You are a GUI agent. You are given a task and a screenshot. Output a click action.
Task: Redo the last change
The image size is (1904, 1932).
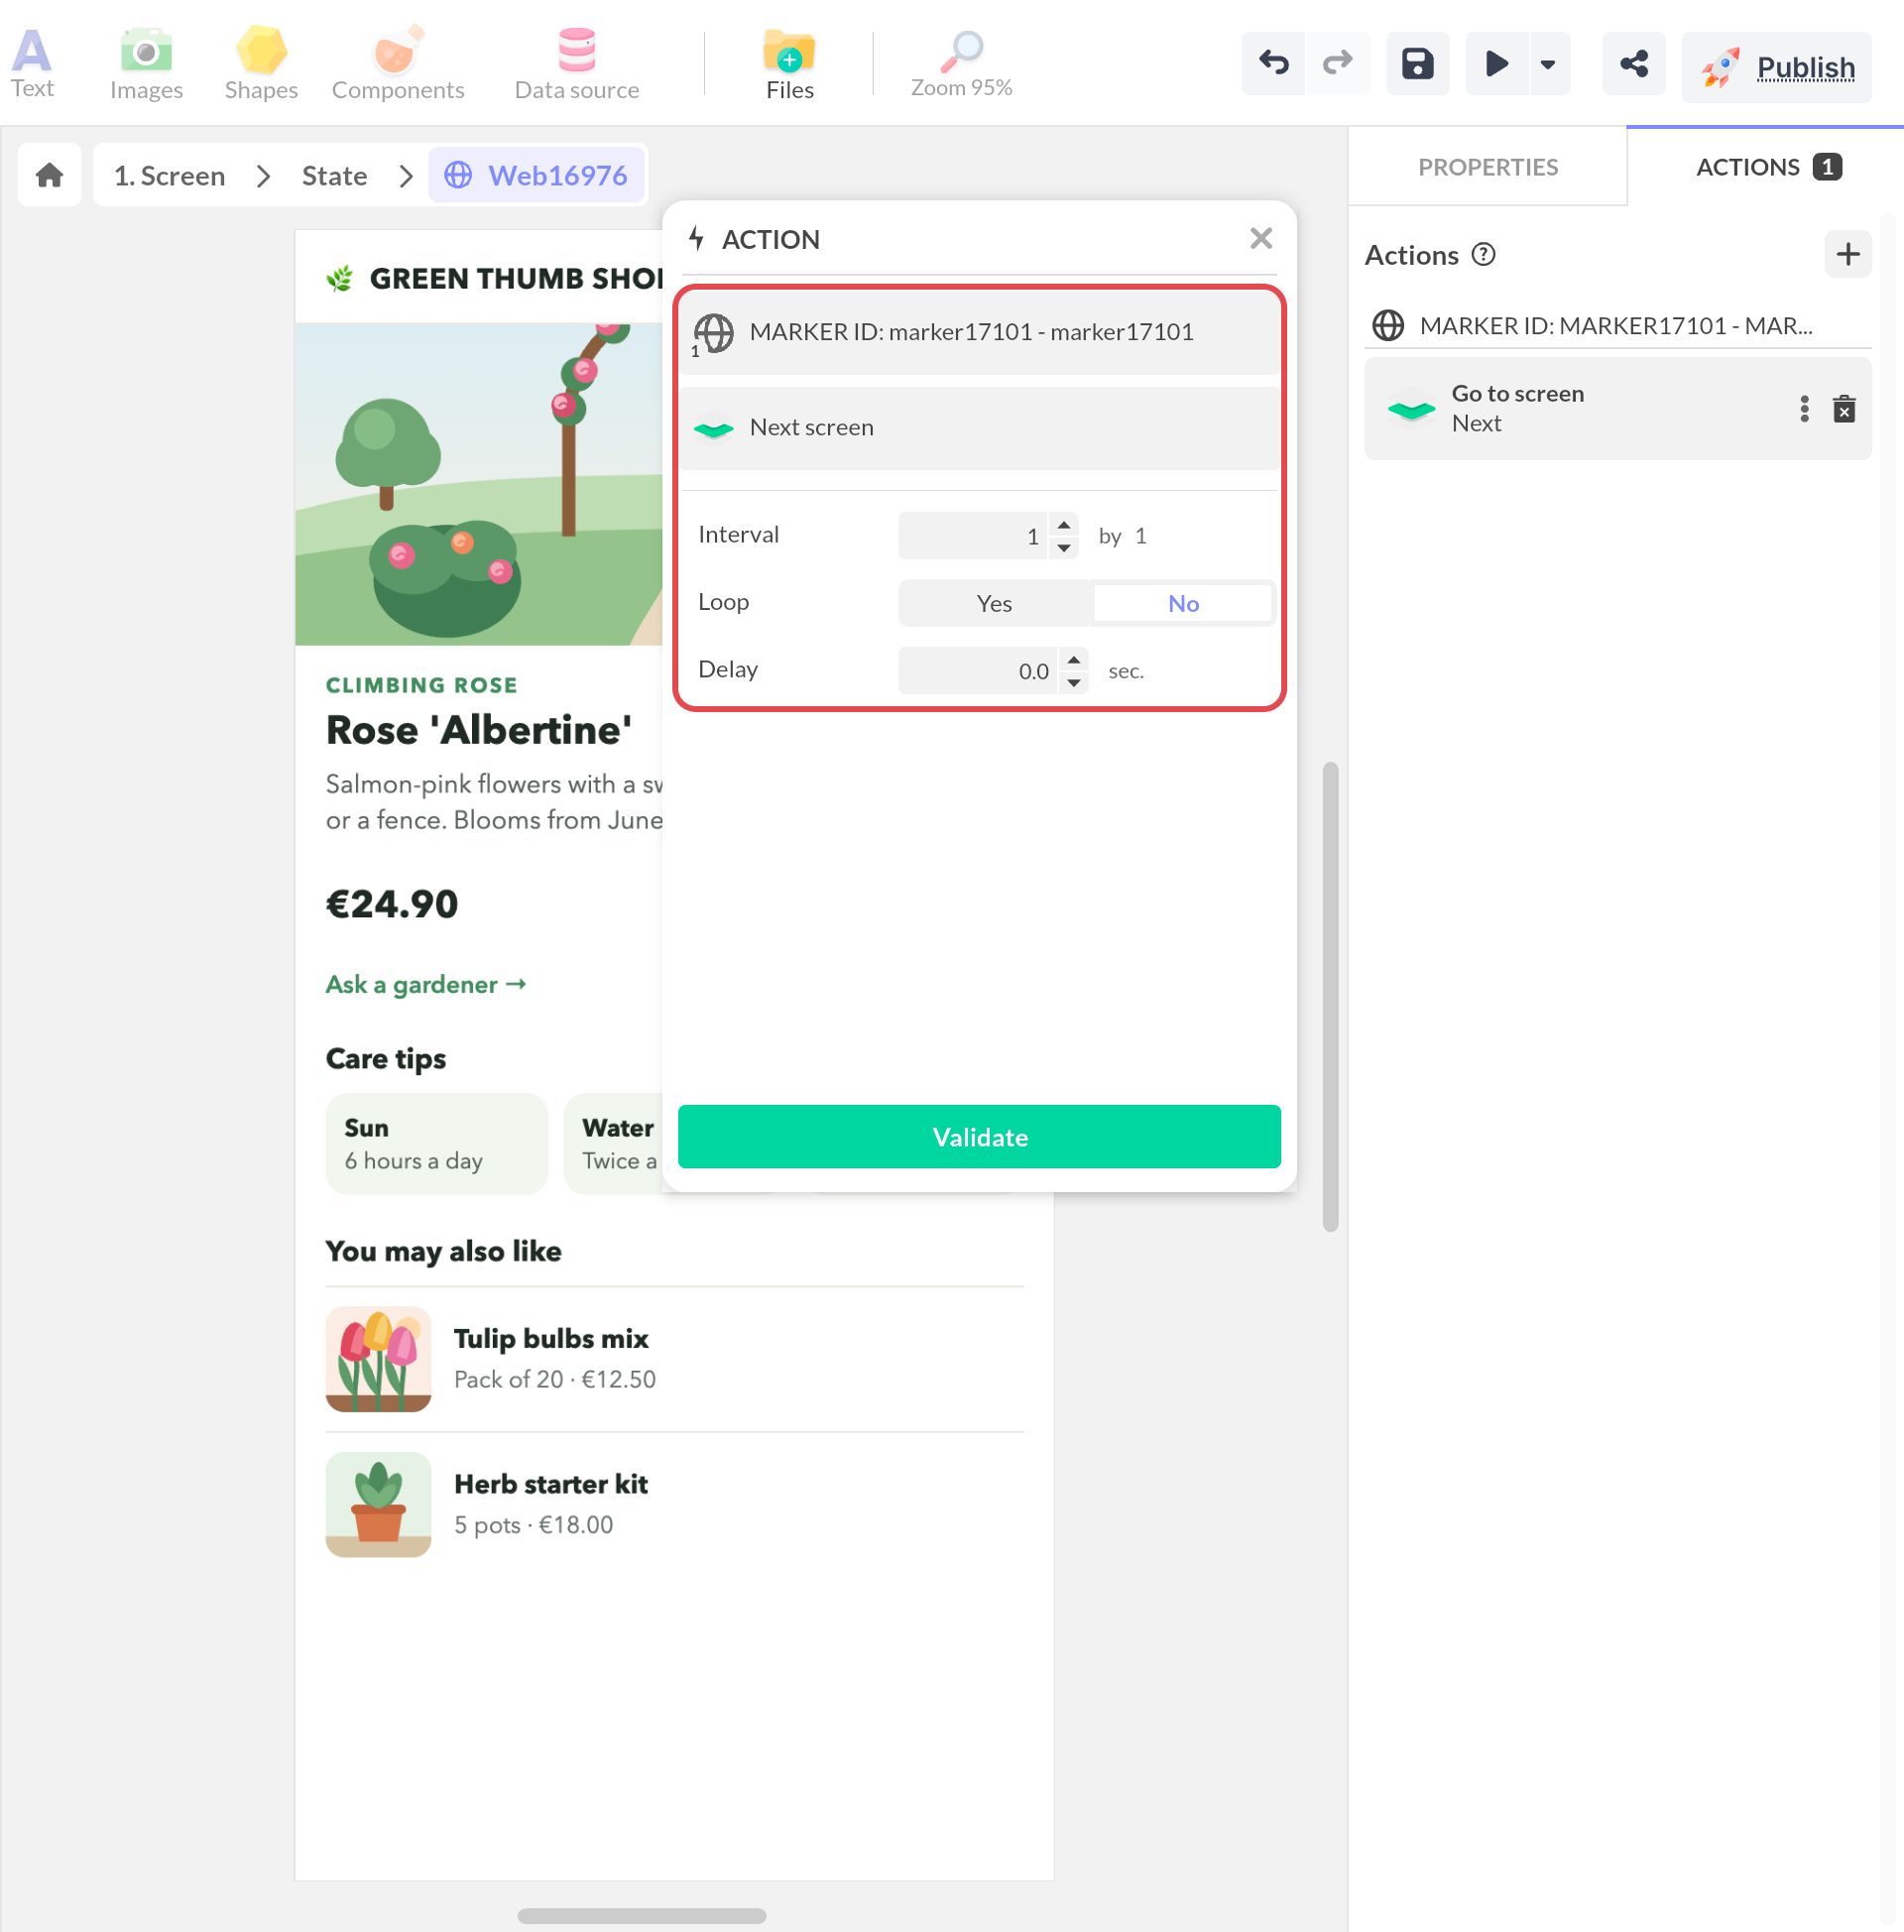1337,63
